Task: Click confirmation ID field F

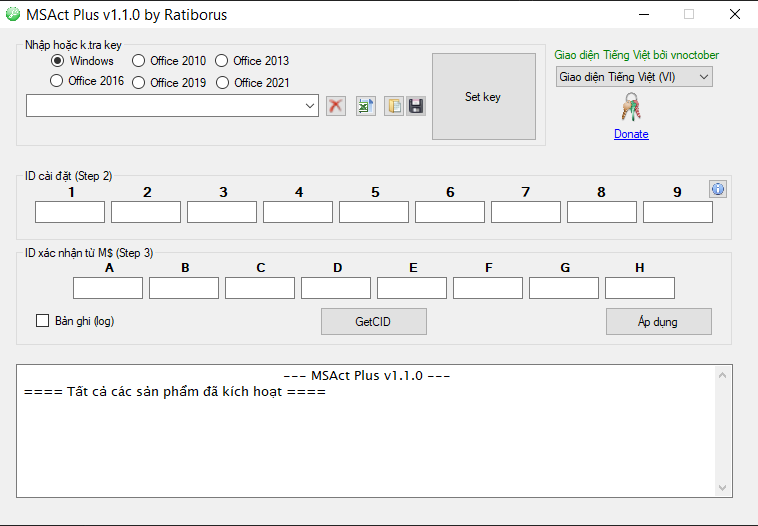Action: click(488, 288)
